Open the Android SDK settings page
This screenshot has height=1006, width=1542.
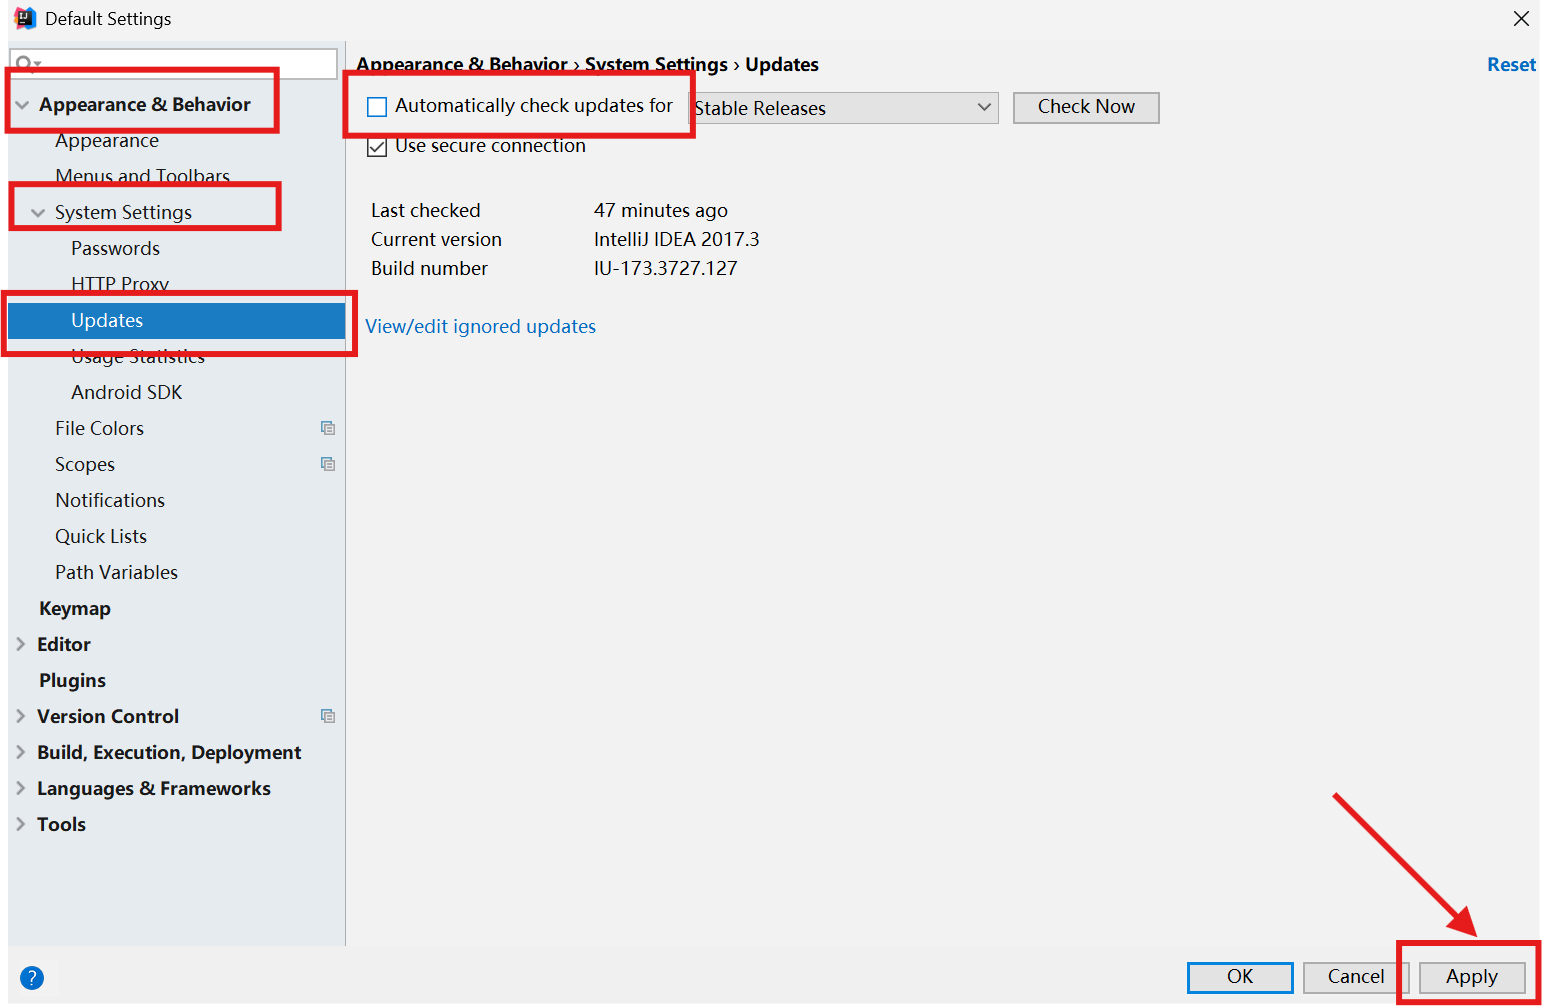(127, 392)
